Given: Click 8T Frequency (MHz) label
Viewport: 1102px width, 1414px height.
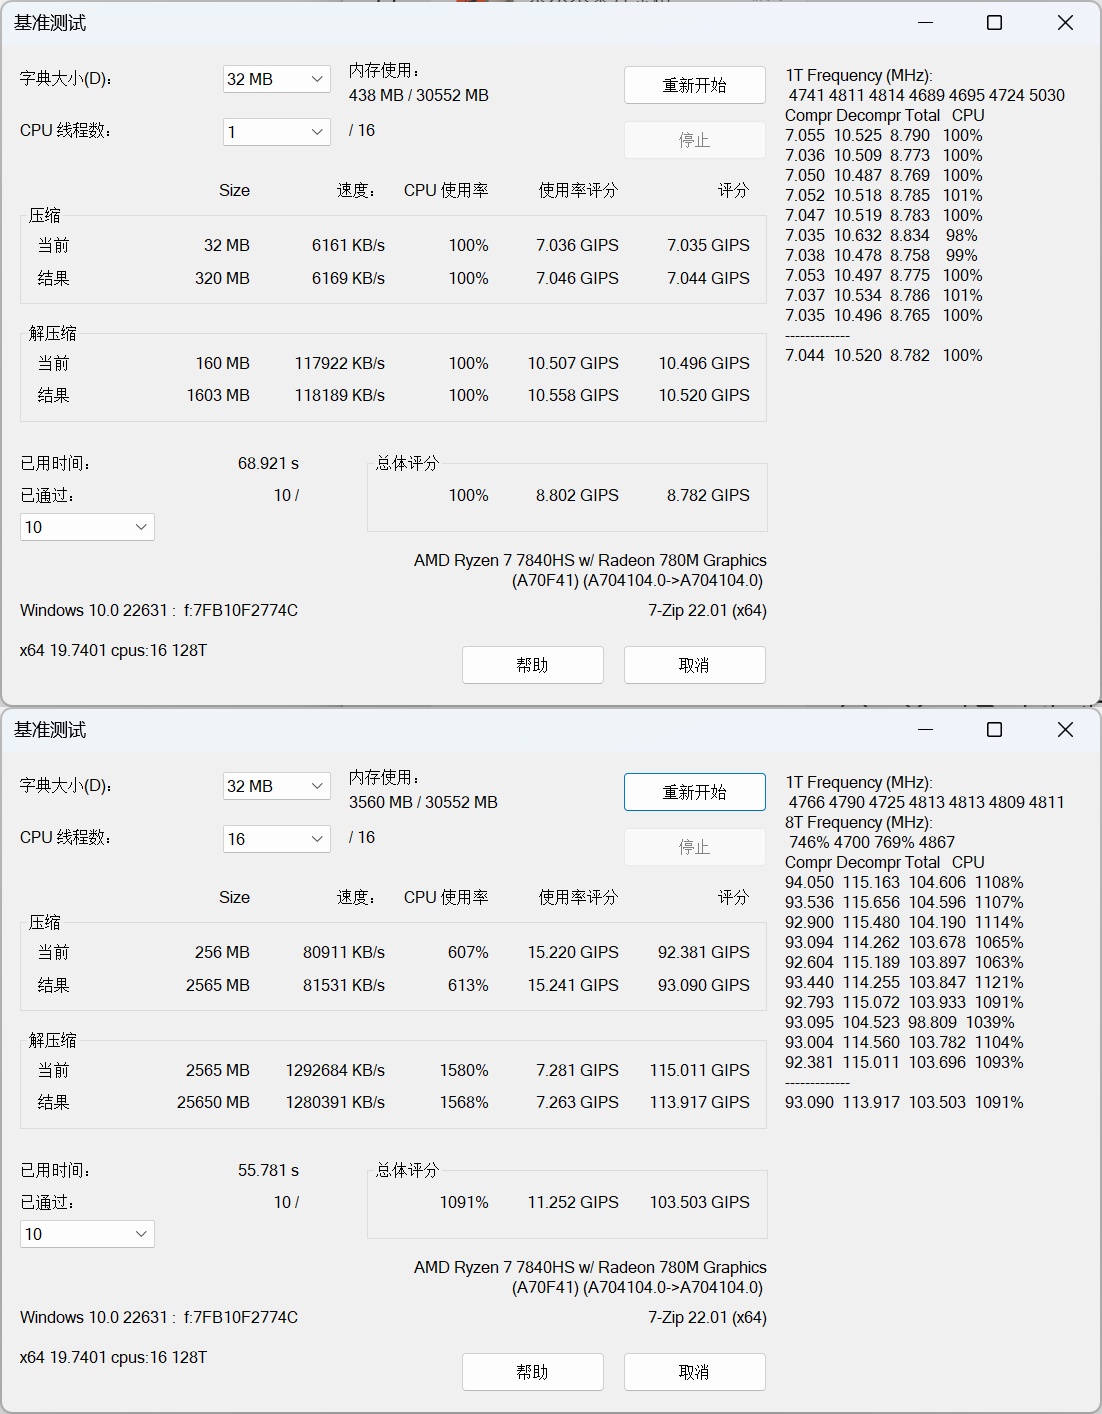Looking at the screenshot, I should 859,822.
